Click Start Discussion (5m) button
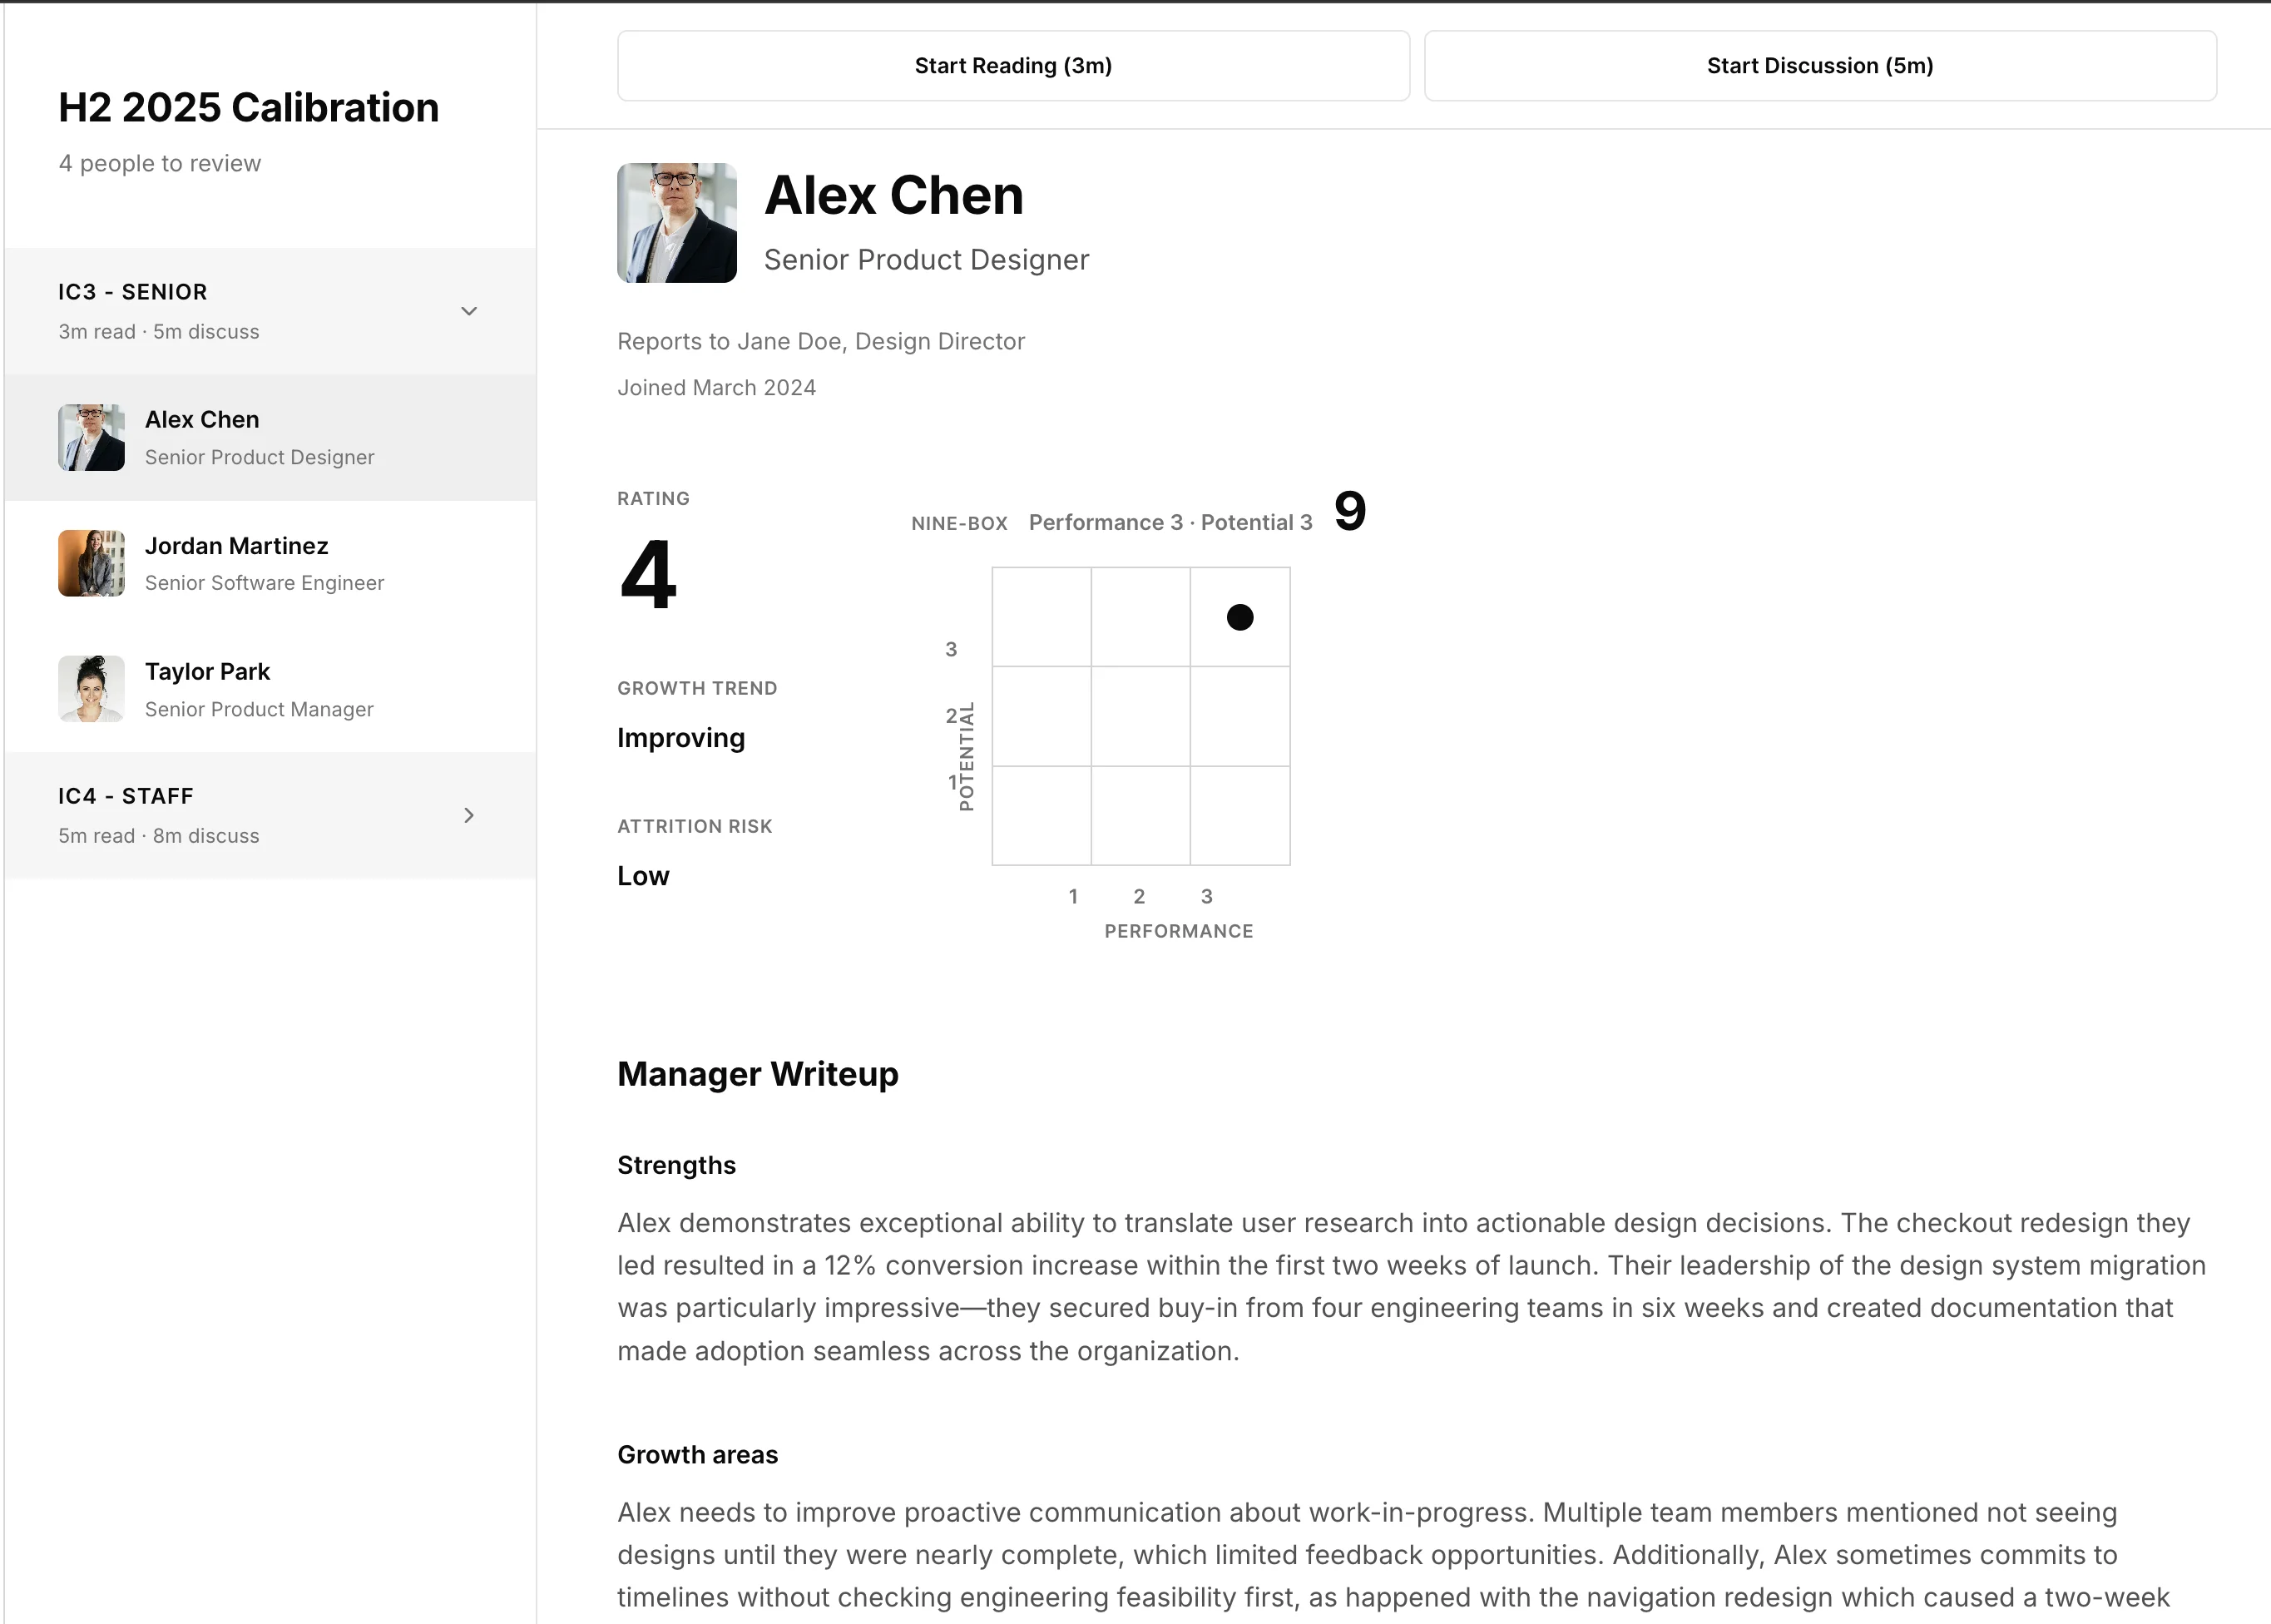Viewport: 2271px width, 1624px height. point(1820,66)
